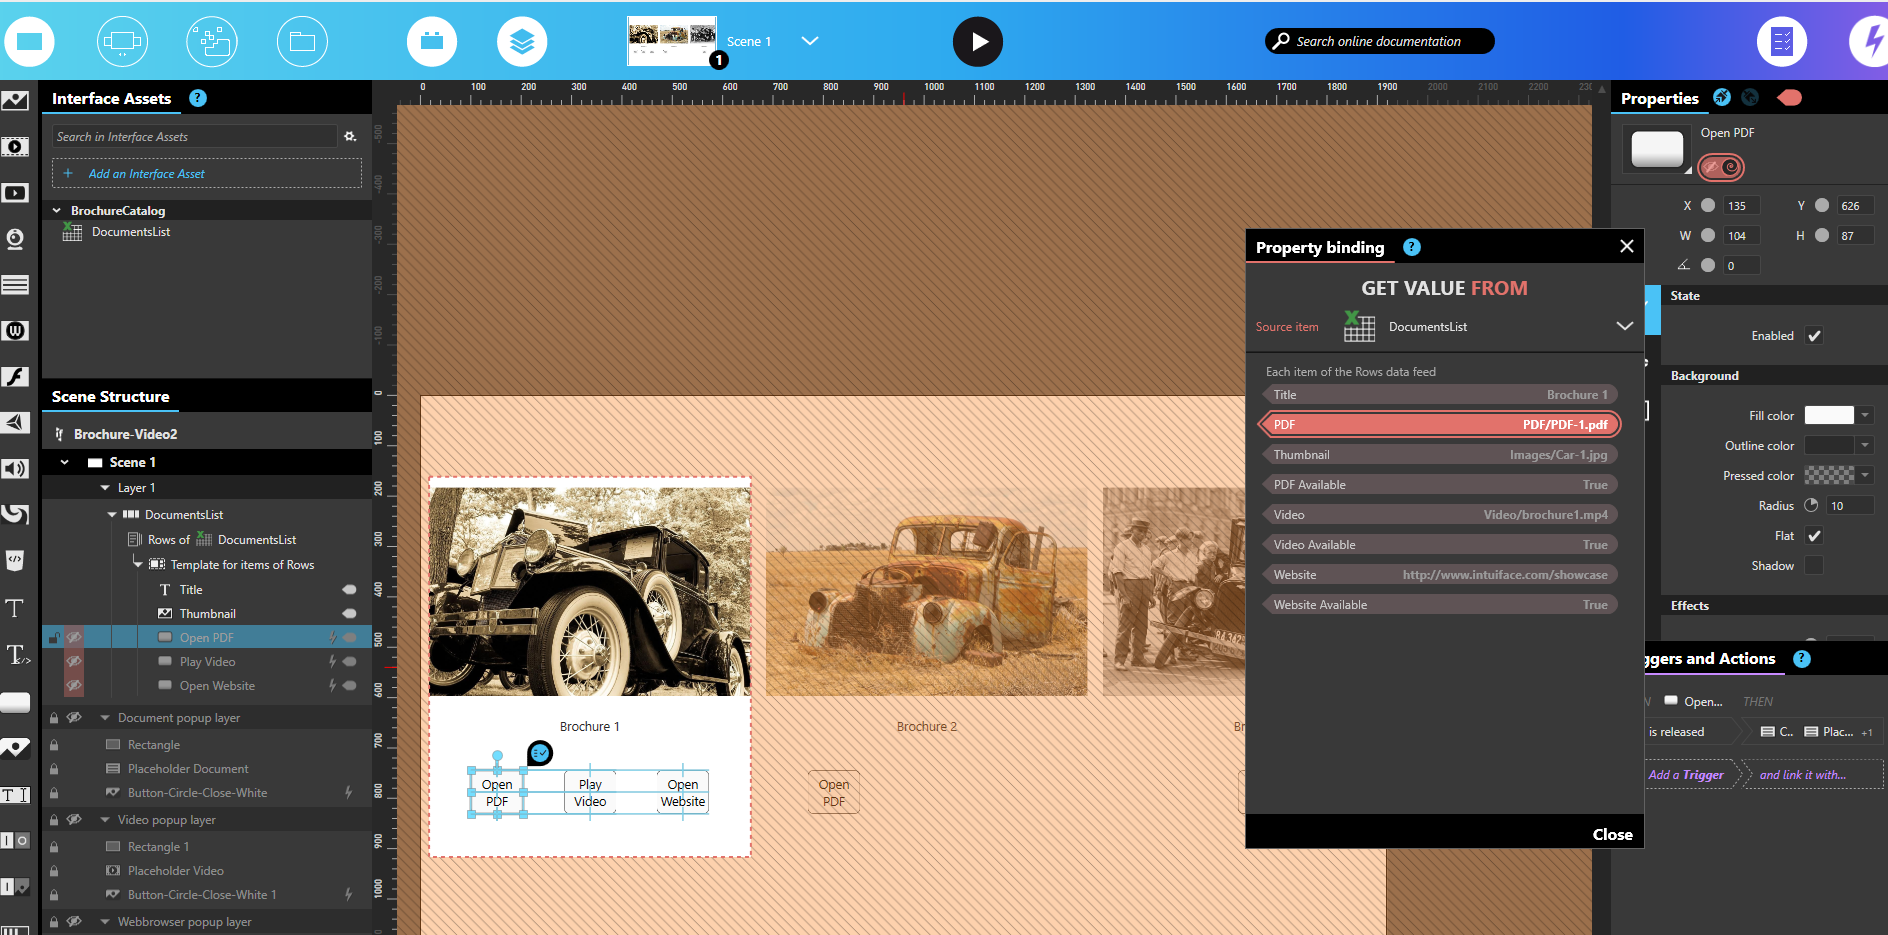Click the Outline color swatch

1829,445
